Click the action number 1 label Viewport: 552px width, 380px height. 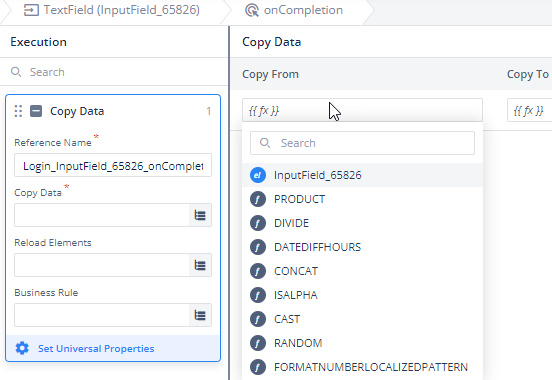pyautogui.click(x=209, y=111)
